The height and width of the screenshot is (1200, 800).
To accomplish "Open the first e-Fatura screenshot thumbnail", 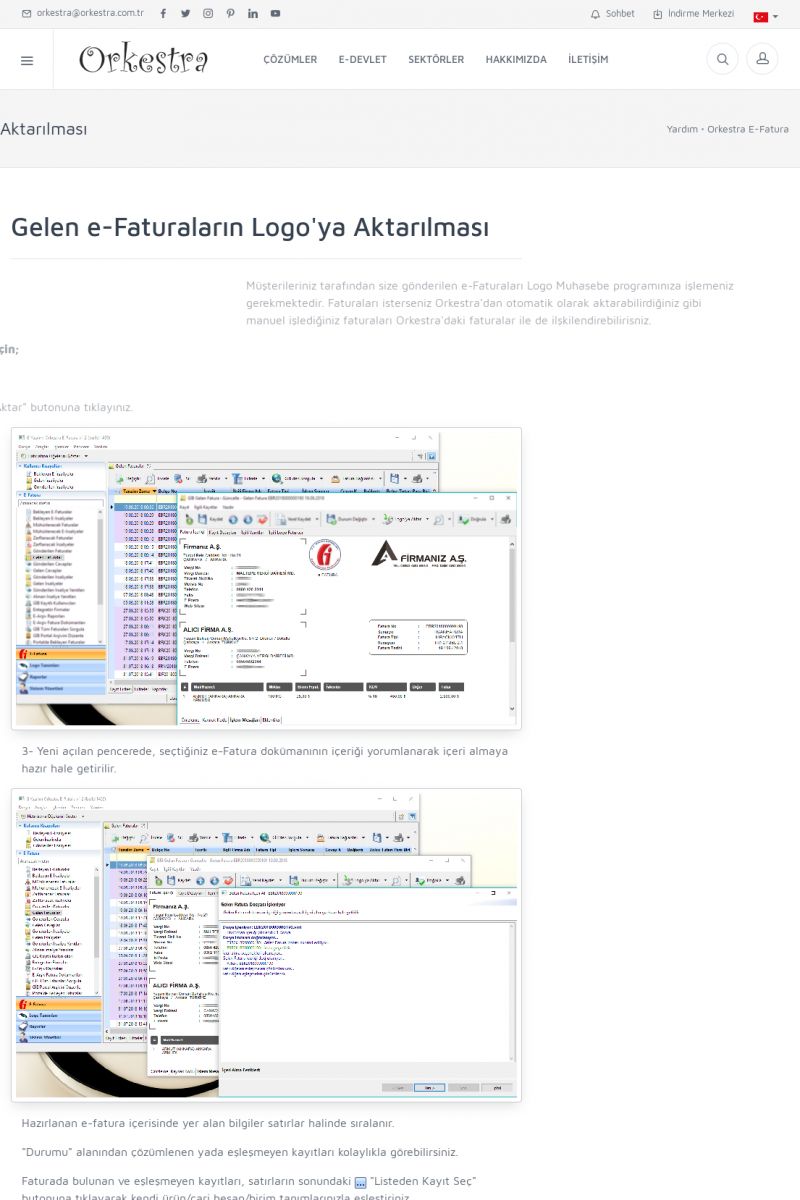I will point(266,578).
